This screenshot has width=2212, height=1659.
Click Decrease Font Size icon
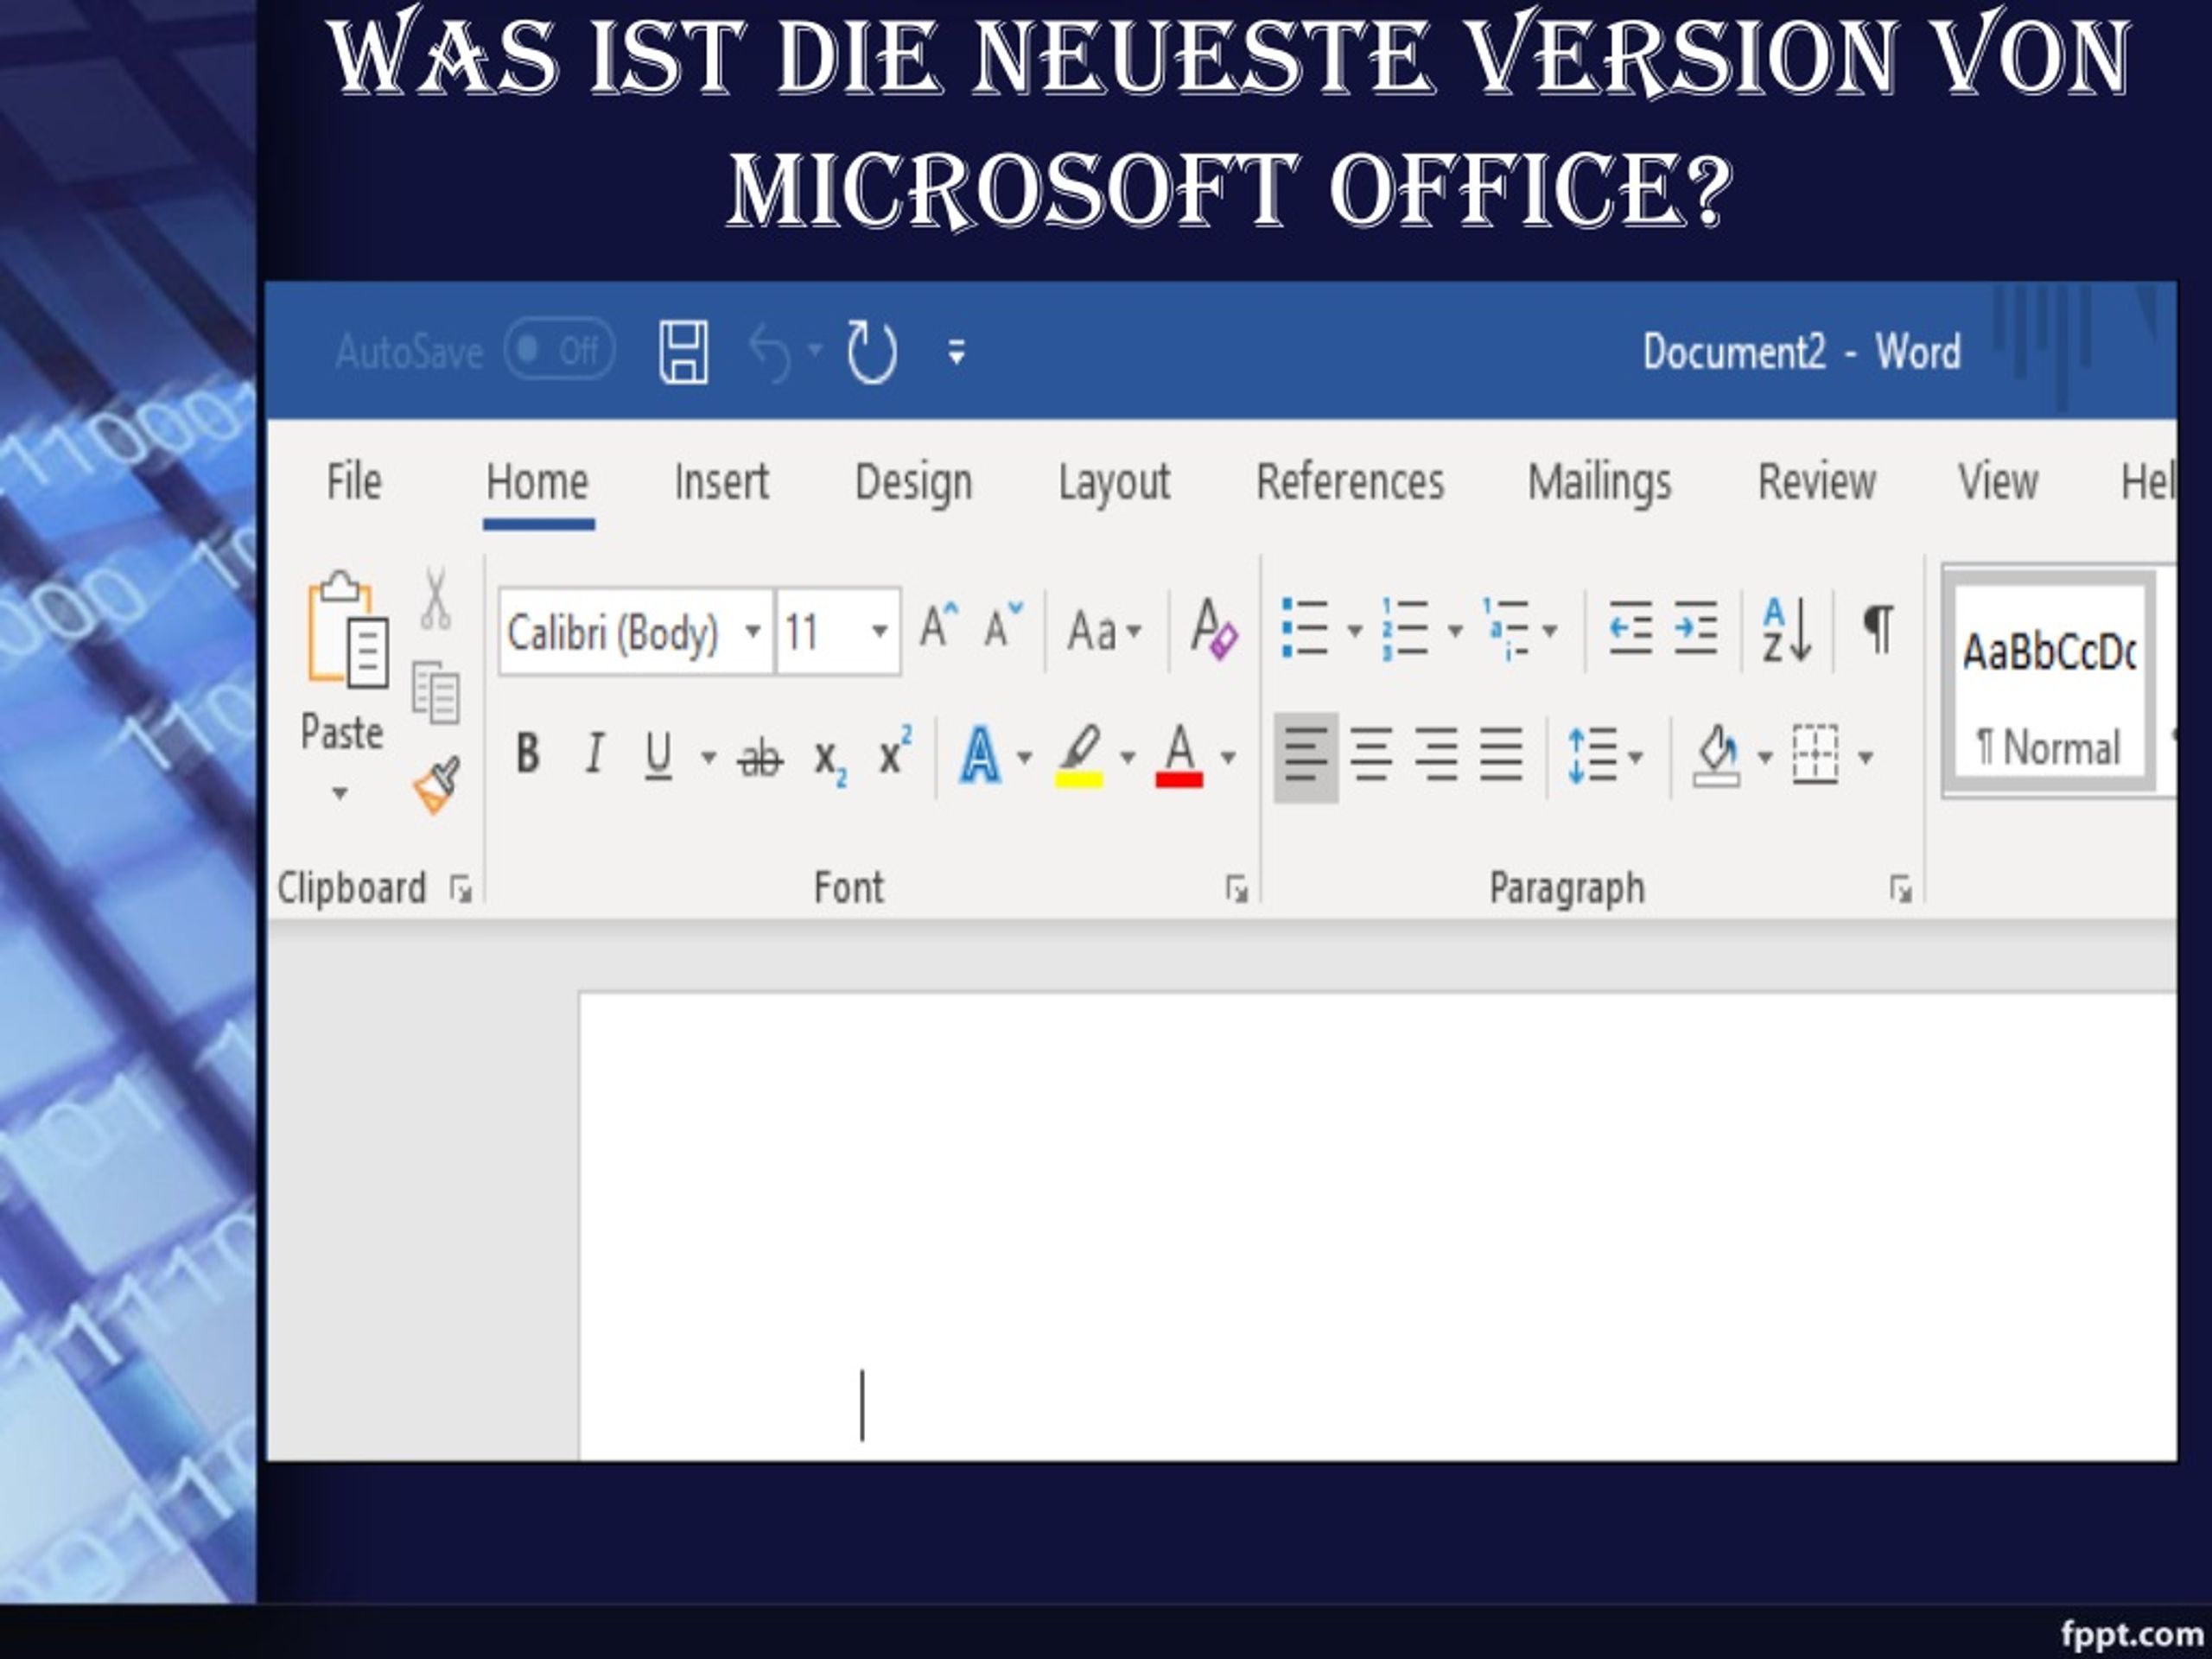[x=1003, y=627]
